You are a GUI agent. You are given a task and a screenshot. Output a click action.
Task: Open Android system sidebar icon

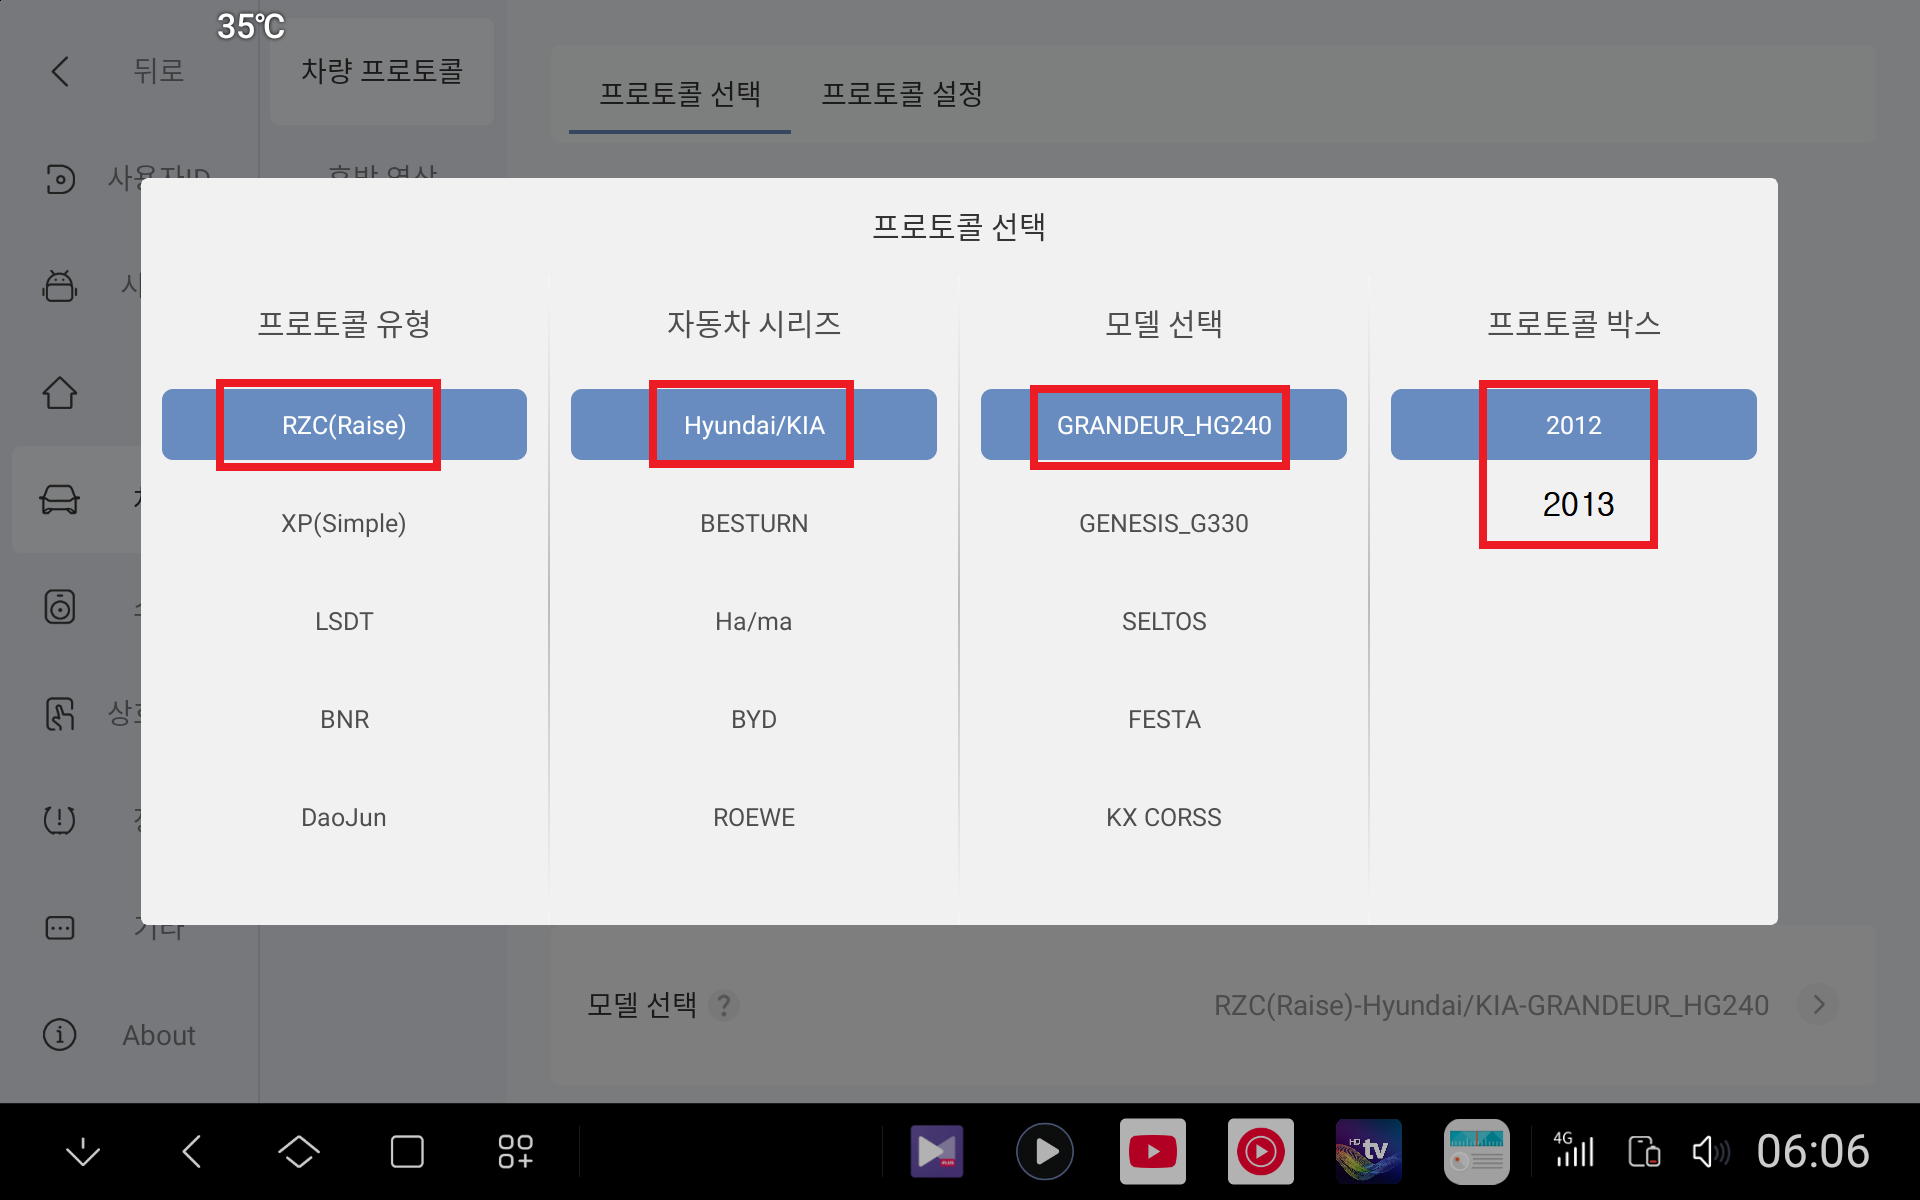[x=60, y=286]
